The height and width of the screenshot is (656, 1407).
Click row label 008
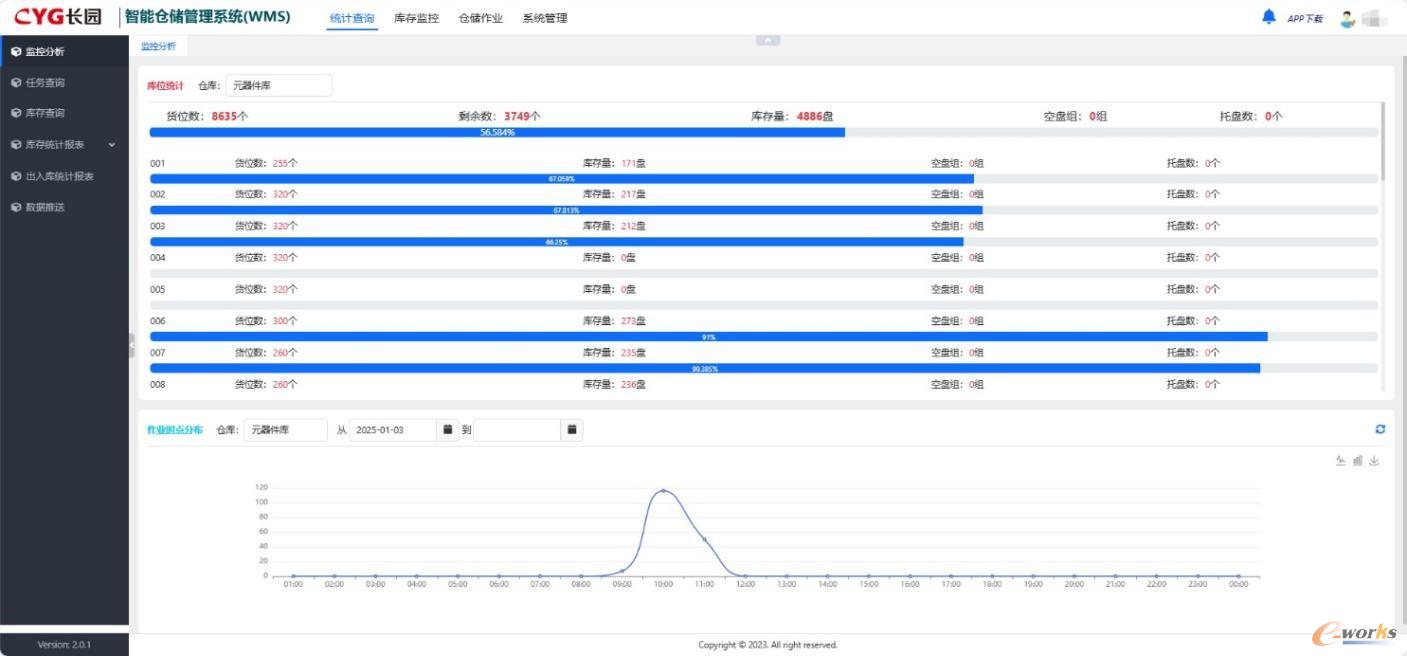pos(158,385)
